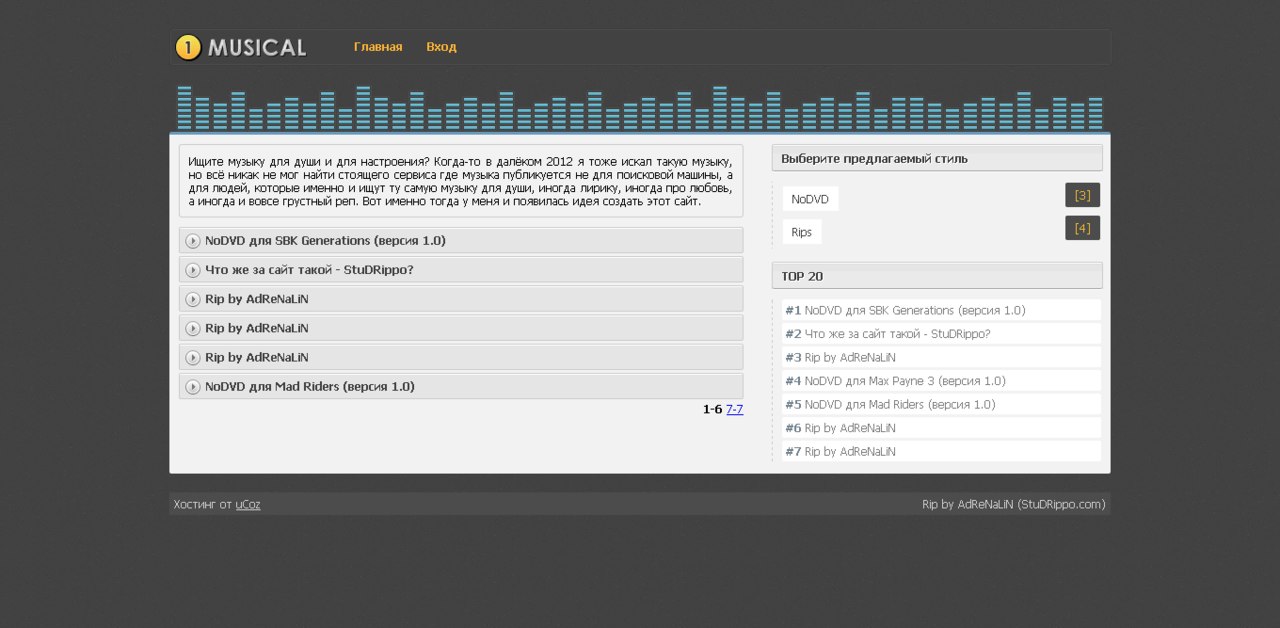This screenshot has width=1280, height=628.
Task: Open the Вход login menu item
Action: 441,47
